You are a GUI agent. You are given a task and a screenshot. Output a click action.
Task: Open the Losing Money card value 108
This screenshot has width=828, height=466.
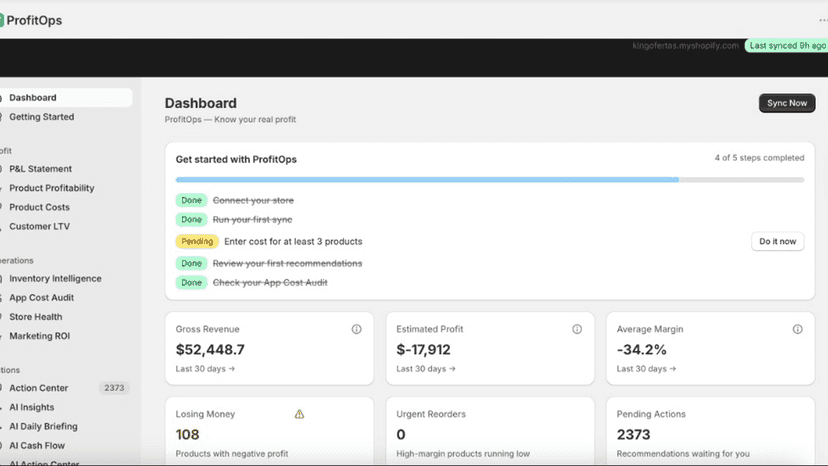[187, 435]
